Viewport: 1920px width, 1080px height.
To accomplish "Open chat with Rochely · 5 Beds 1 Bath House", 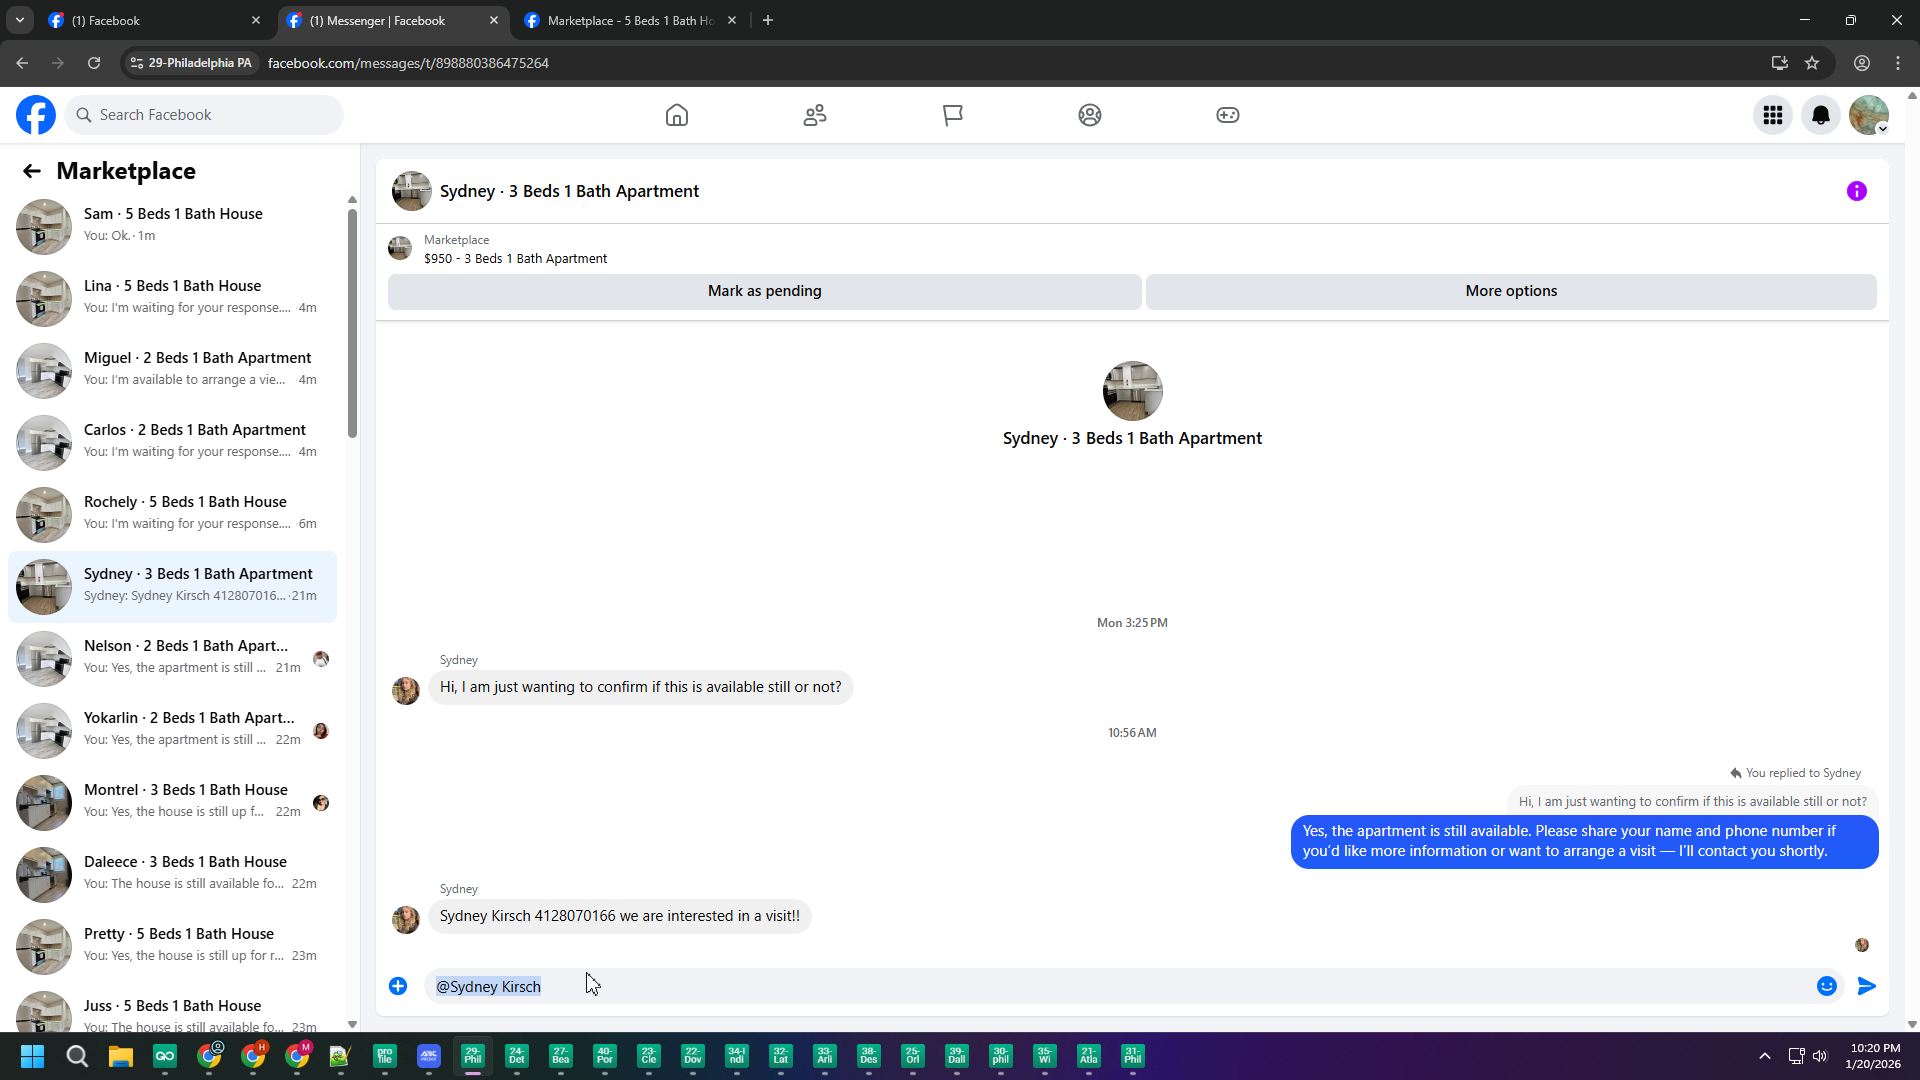I will tap(172, 514).
